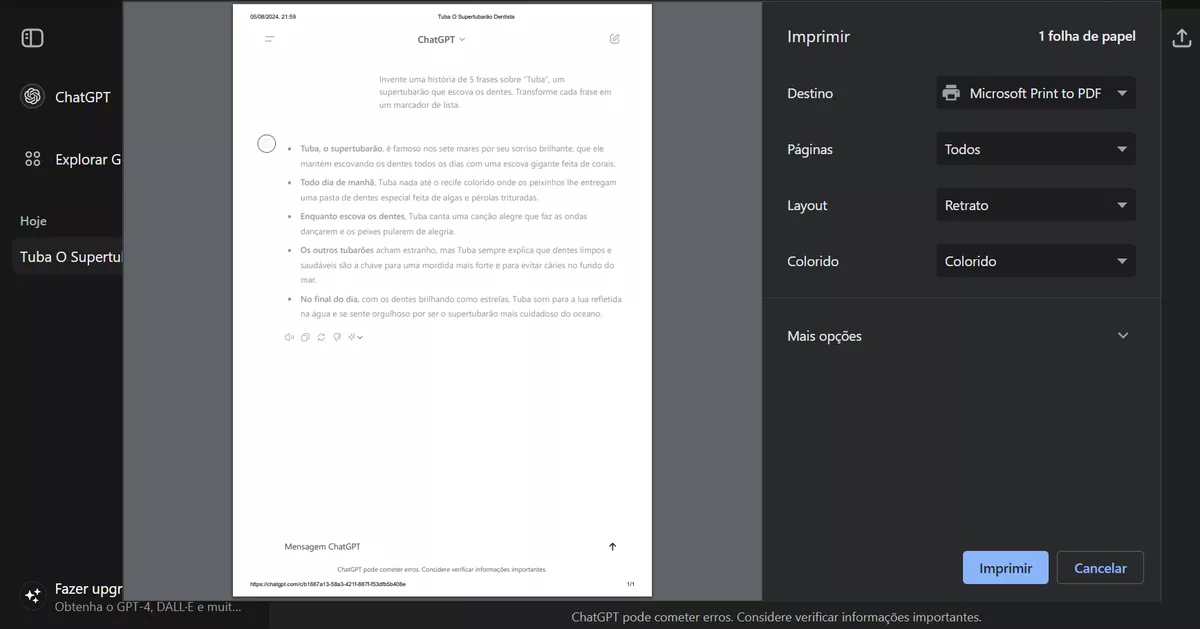1200x629 pixels.
Task: Click 'No final do dia' bullet text
Action: pos(327,299)
